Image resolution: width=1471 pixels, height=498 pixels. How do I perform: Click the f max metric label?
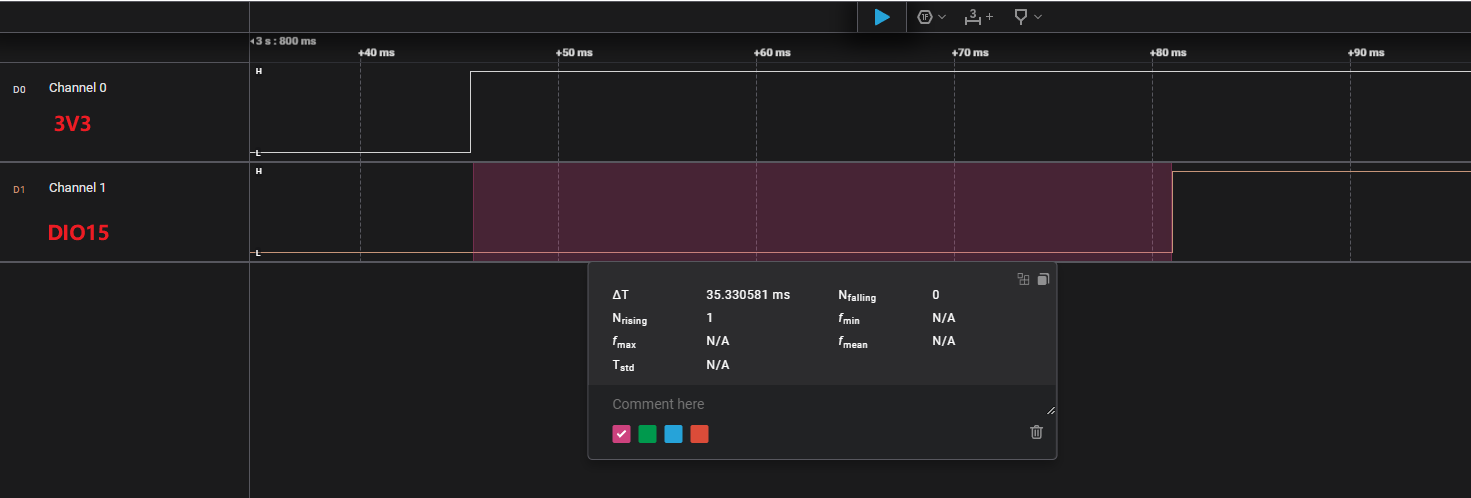pyautogui.click(x=624, y=342)
